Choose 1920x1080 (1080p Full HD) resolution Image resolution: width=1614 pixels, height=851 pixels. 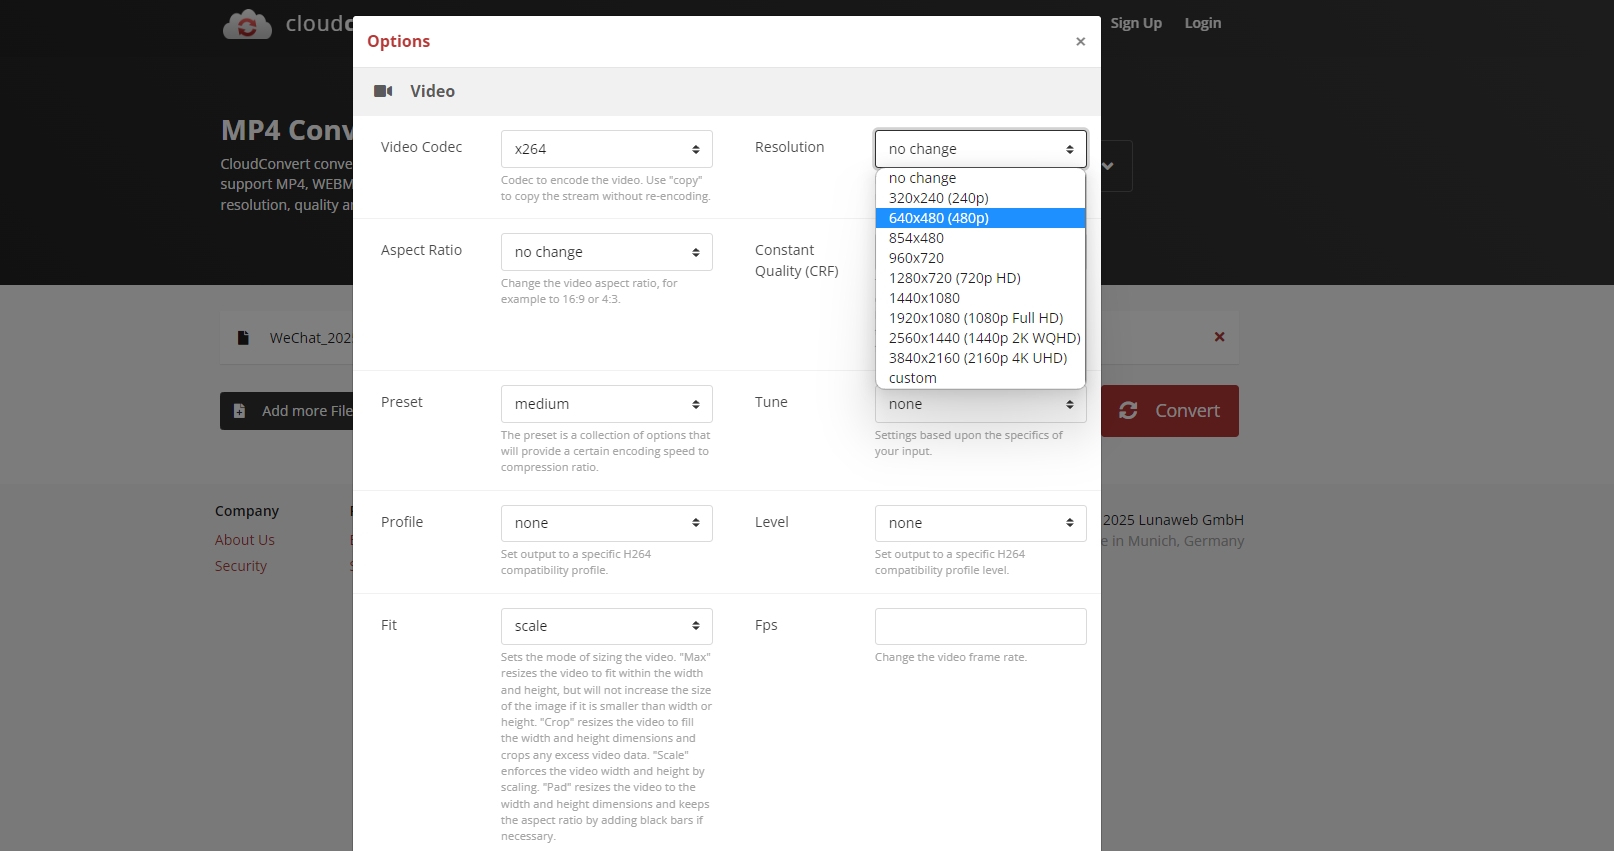point(980,318)
